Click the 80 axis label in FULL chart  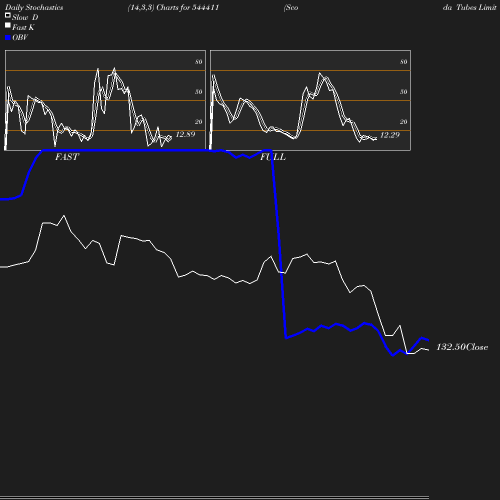coord(404,62)
